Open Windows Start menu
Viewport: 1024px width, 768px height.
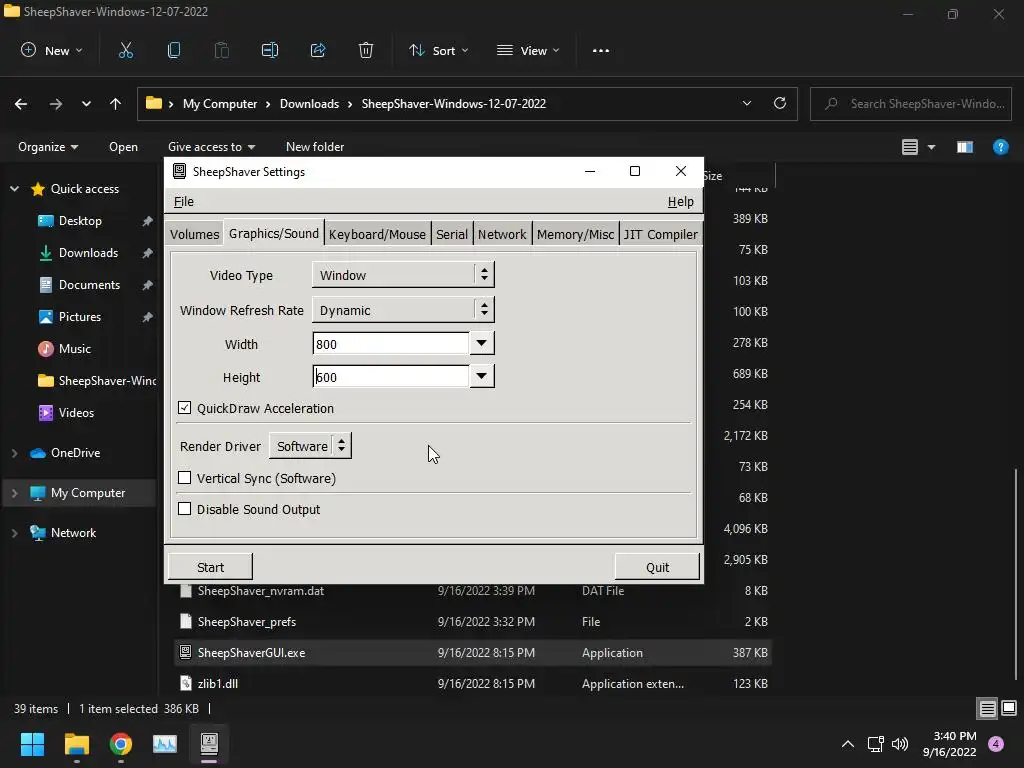(32, 744)
